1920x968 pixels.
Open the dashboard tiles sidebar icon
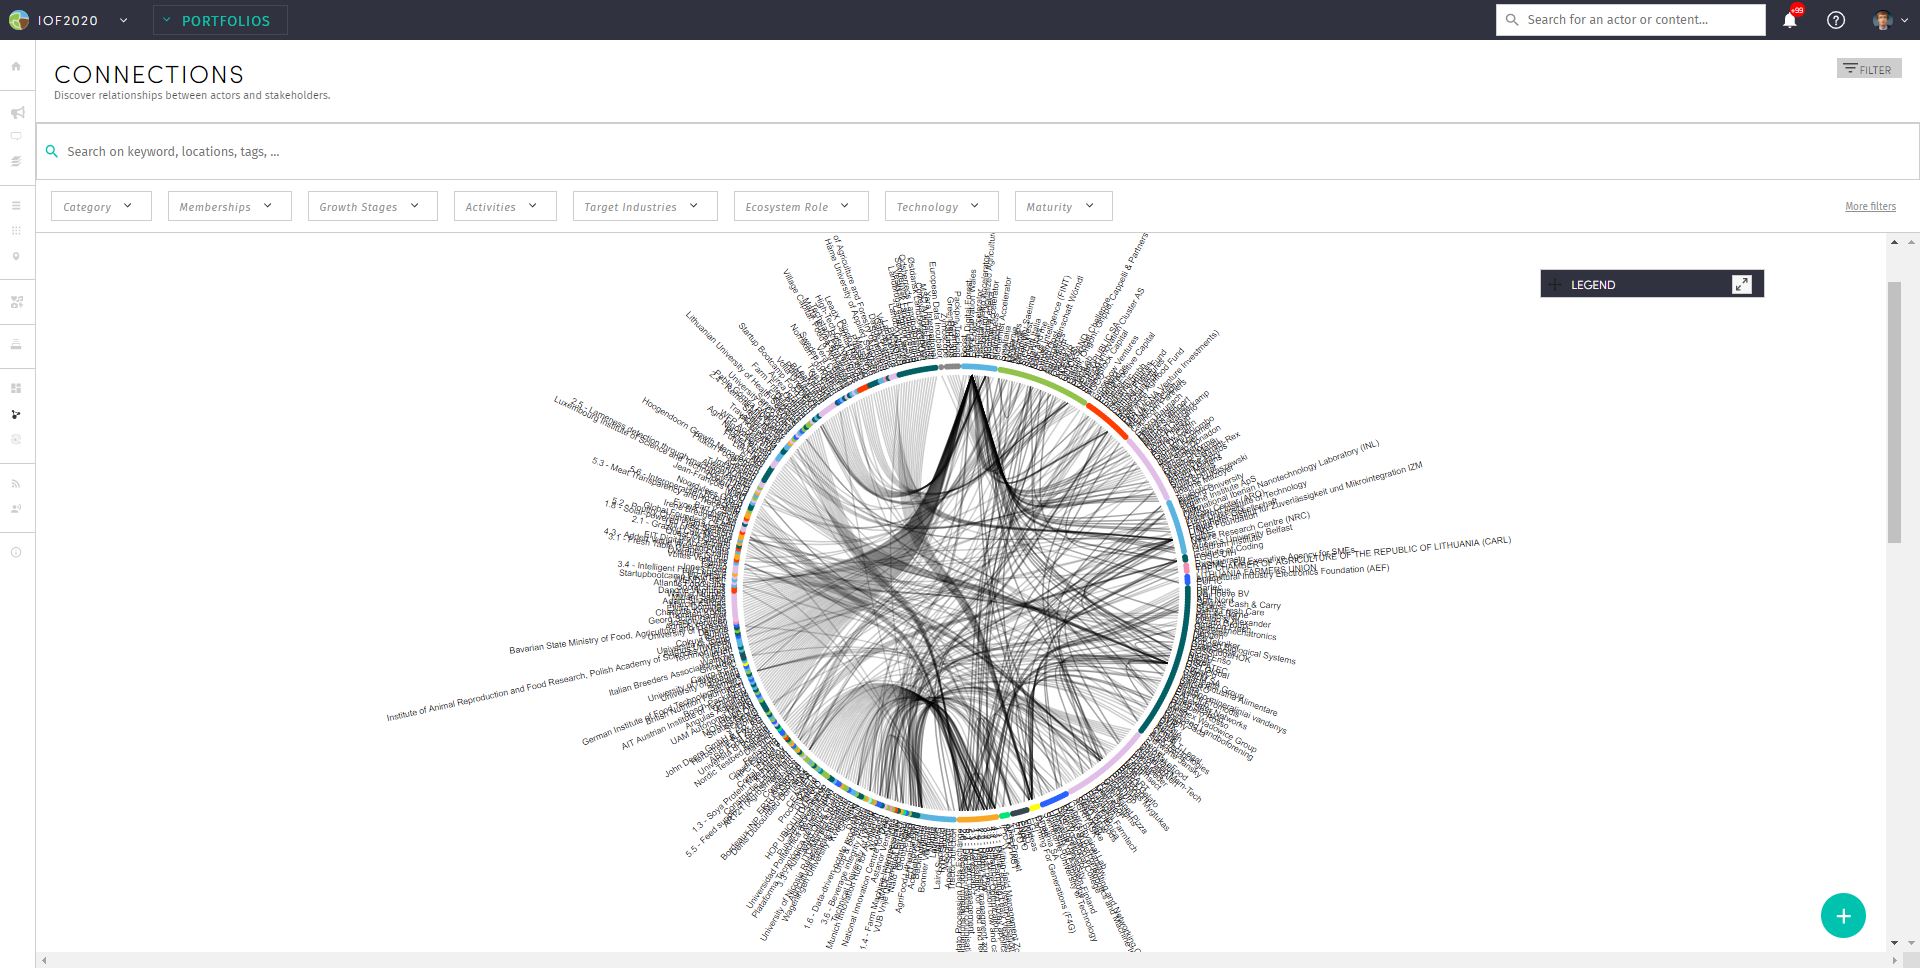pos(16,388)
